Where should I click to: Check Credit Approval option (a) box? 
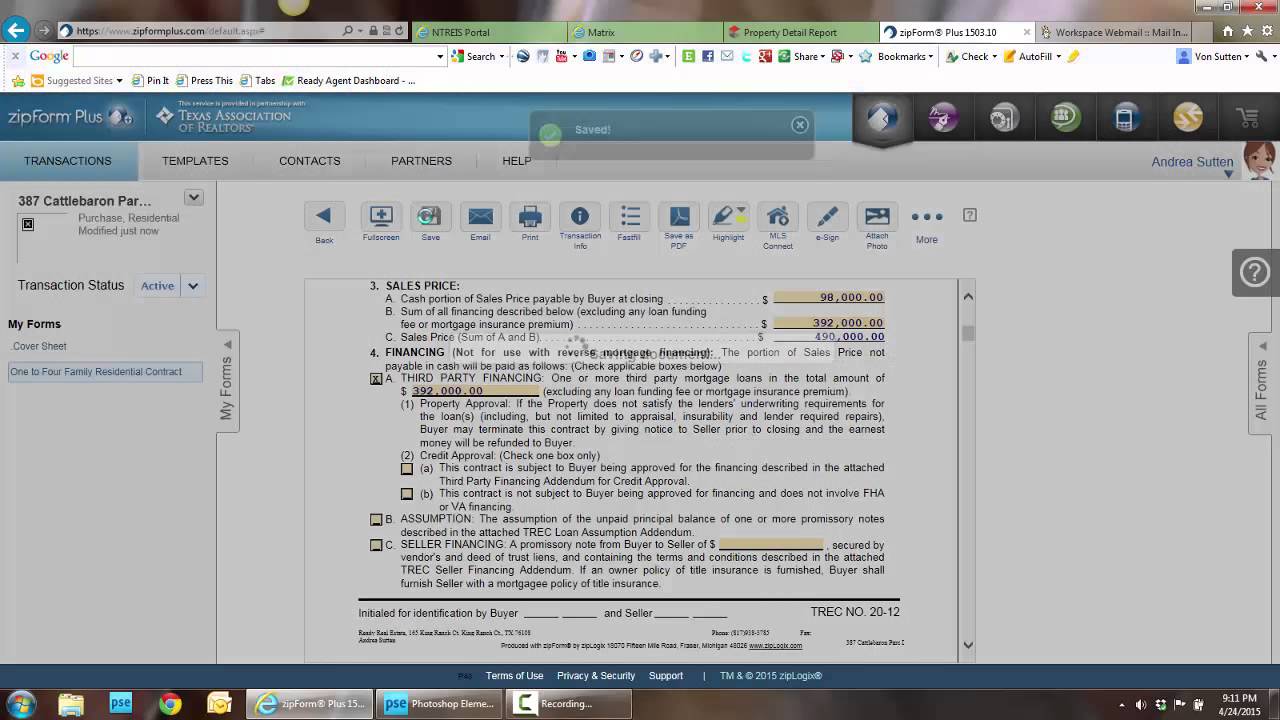pos(407,468)
